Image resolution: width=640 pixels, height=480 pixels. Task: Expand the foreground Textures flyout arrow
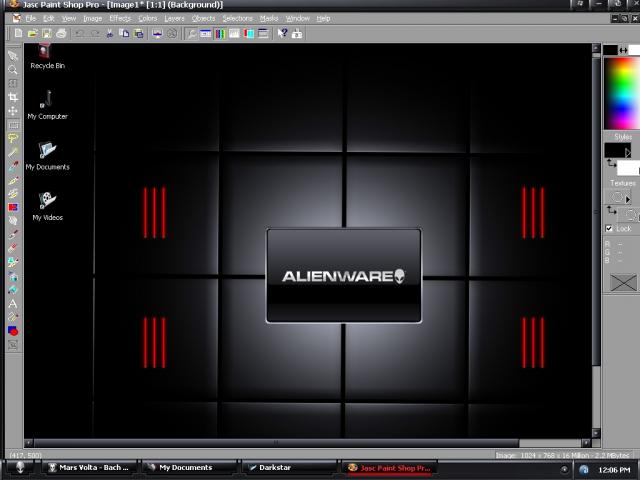coord(628,200)
